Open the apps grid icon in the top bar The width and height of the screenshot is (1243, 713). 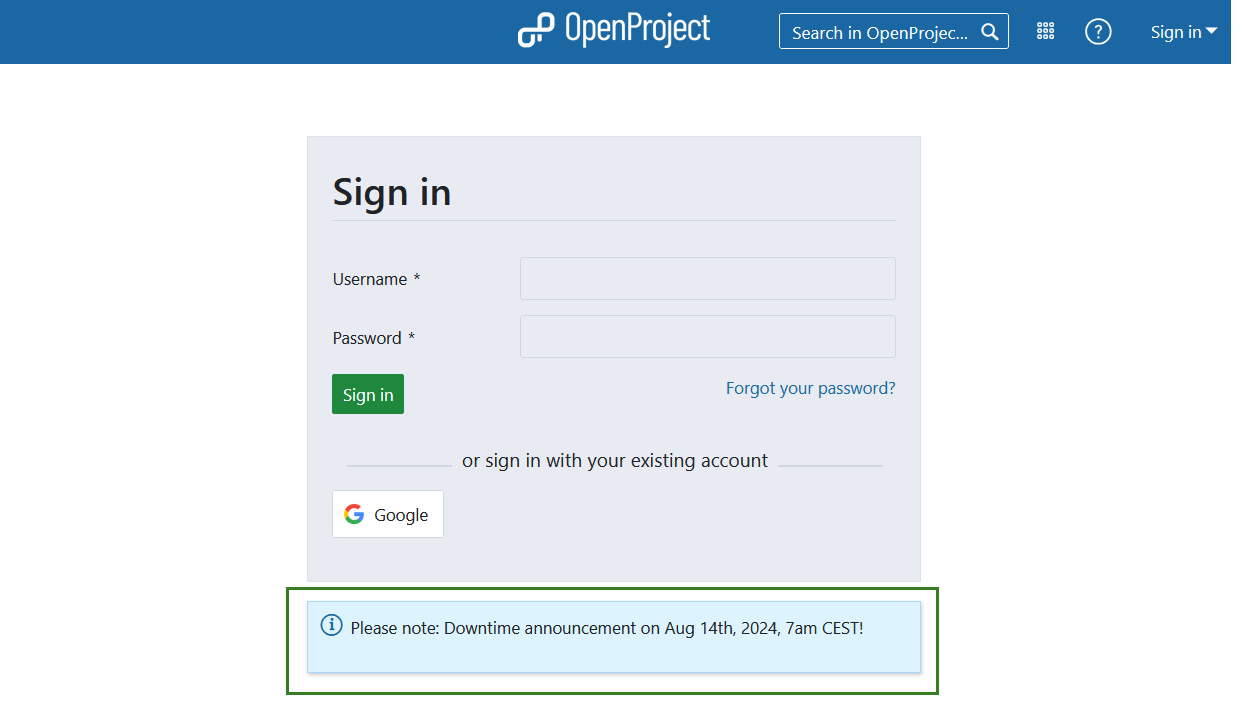1045,31
